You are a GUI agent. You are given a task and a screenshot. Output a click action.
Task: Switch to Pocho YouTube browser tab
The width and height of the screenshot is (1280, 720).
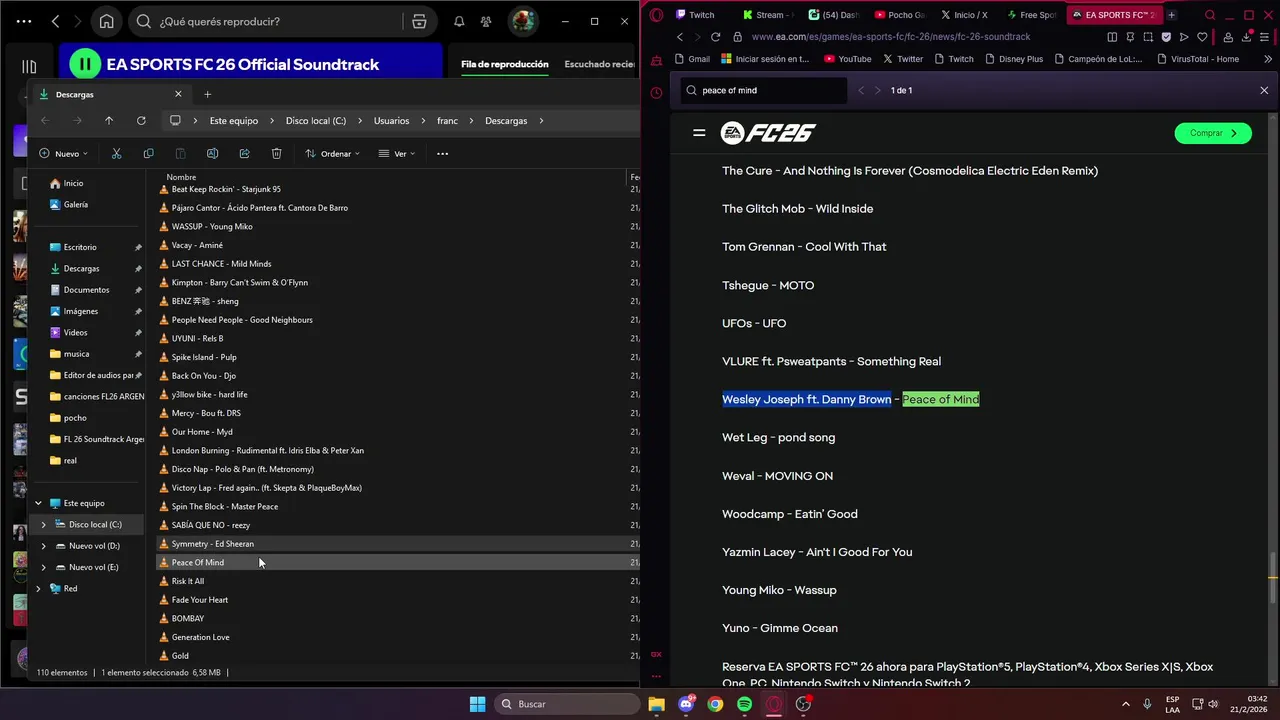point(899,15)
